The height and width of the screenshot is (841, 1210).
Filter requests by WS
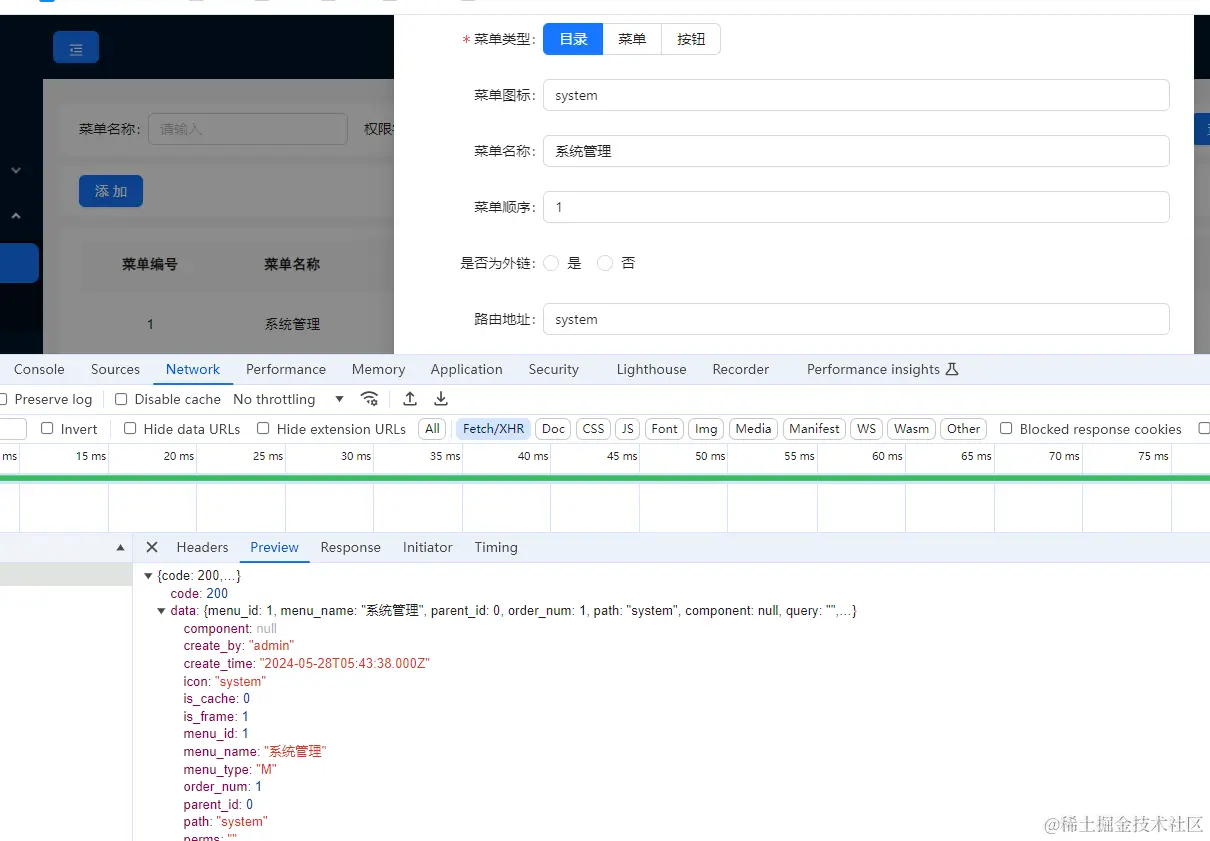coord(867,428)
